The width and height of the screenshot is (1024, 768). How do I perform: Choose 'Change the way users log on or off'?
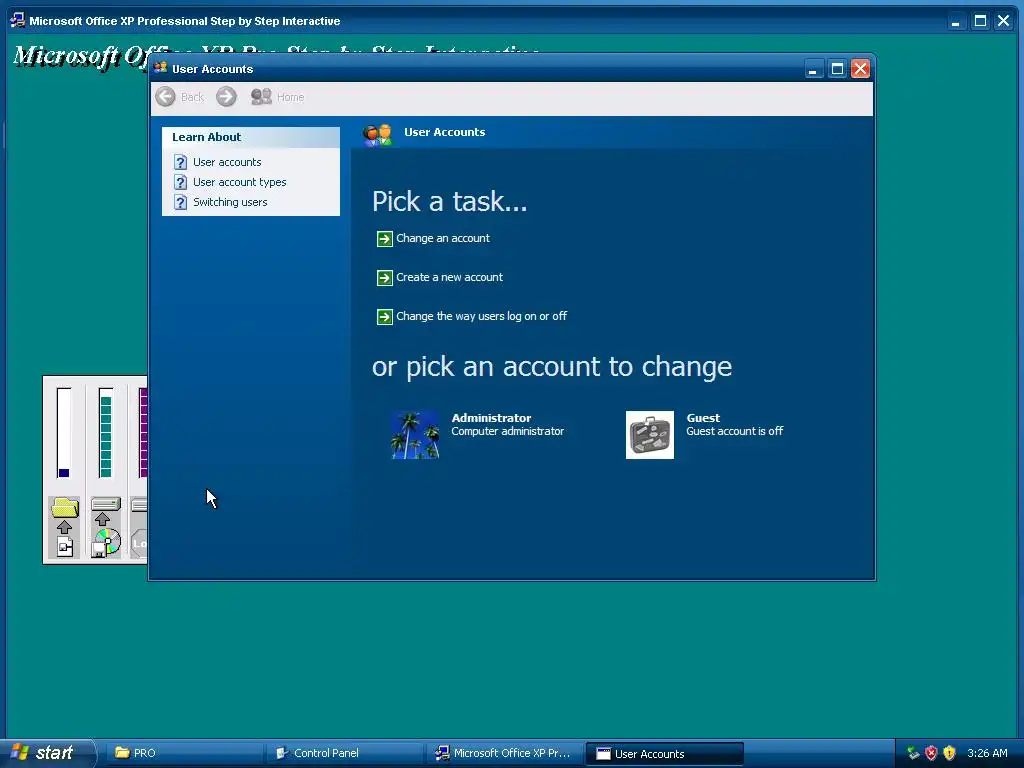[x=481, y=316]
